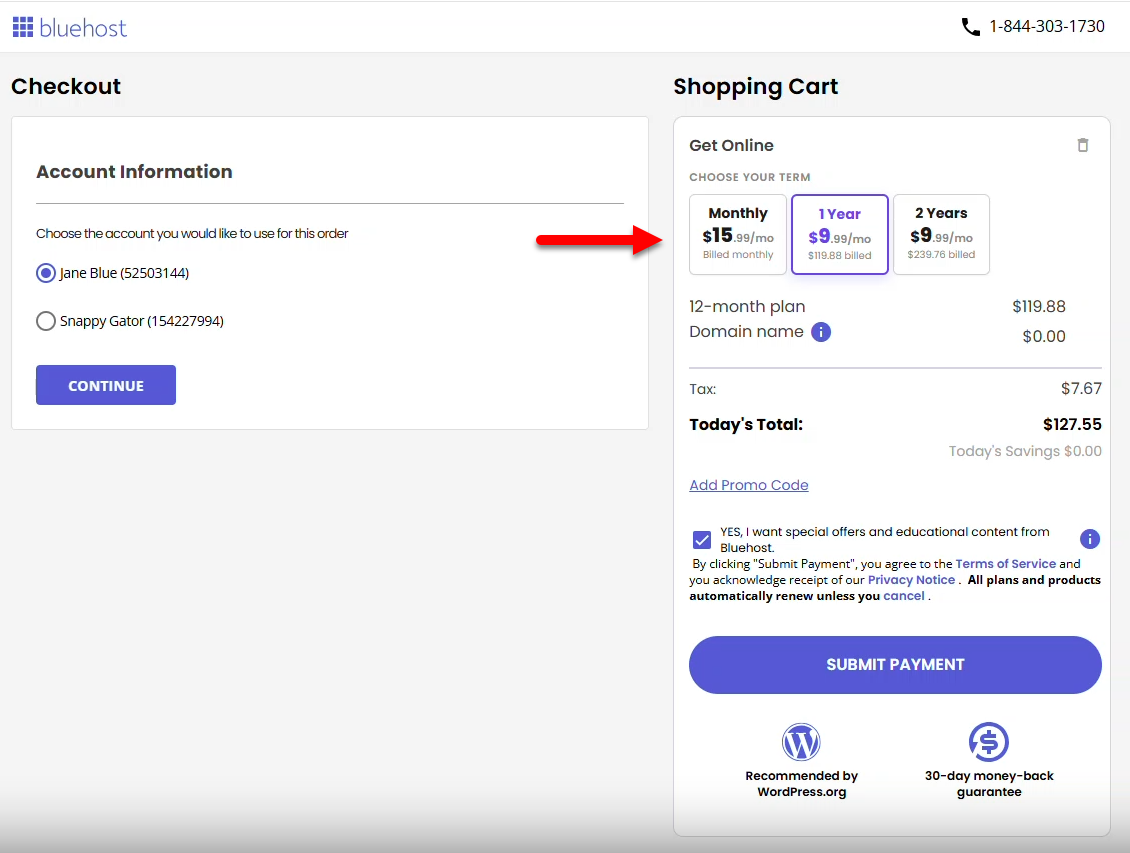Click the Tax amount $7.67

pyautogui.click(x=1081, y=388)
